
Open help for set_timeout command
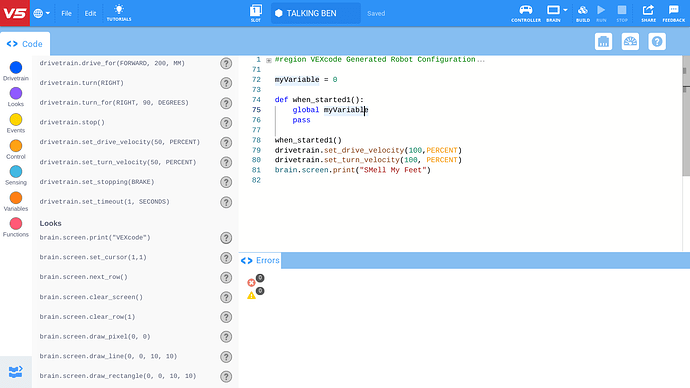tap(226, 202)
